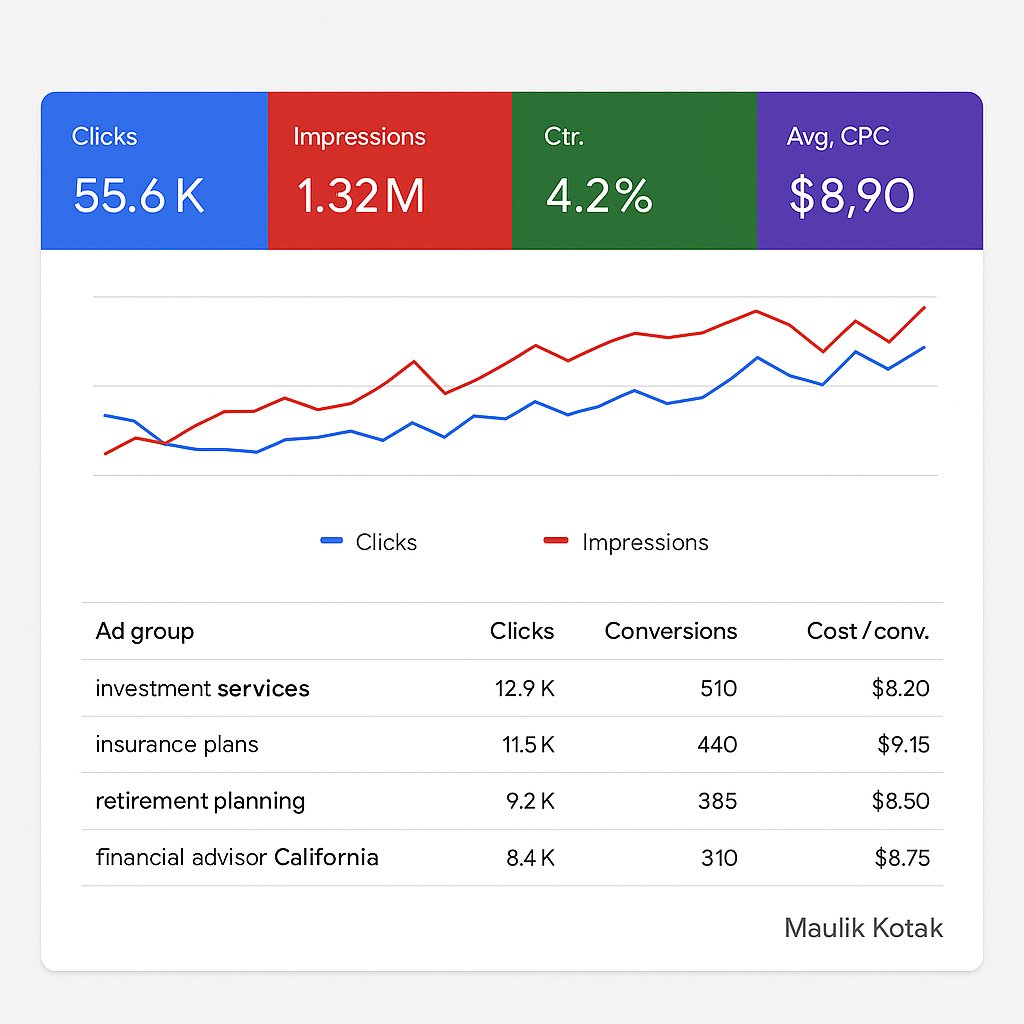This screenshot has width=1024, height=1024.
Task: Click the Maulik Kotak name text
Action: [x=863, y=928]
